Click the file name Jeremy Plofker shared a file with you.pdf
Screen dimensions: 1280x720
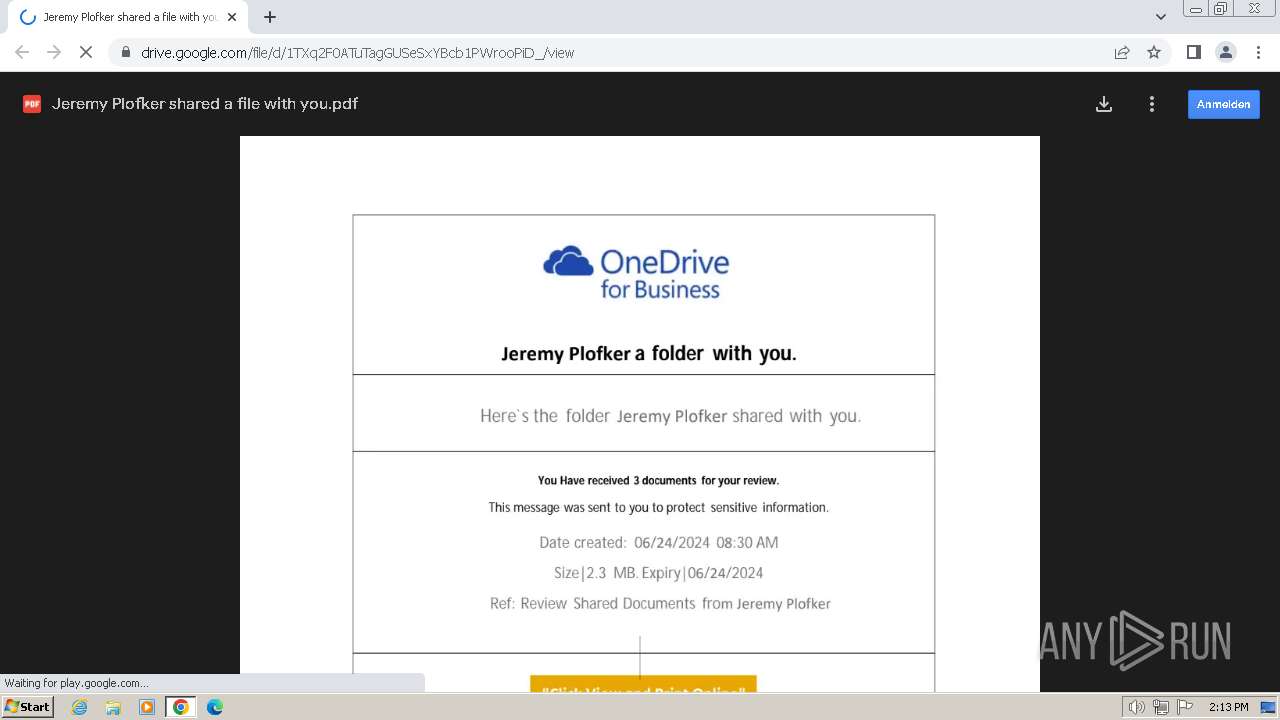click(205, 104)
